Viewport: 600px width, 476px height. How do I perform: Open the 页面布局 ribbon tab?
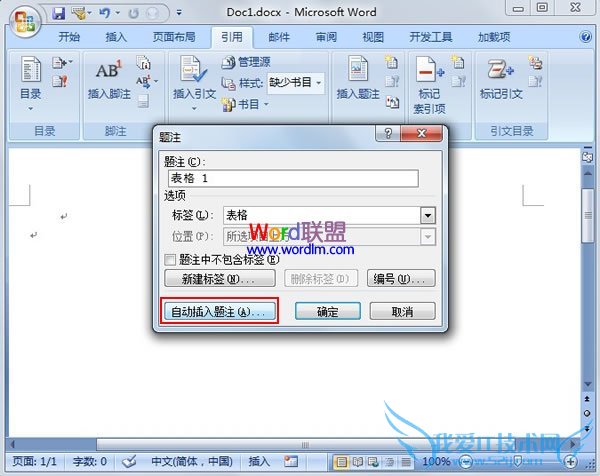coord(174,37)
